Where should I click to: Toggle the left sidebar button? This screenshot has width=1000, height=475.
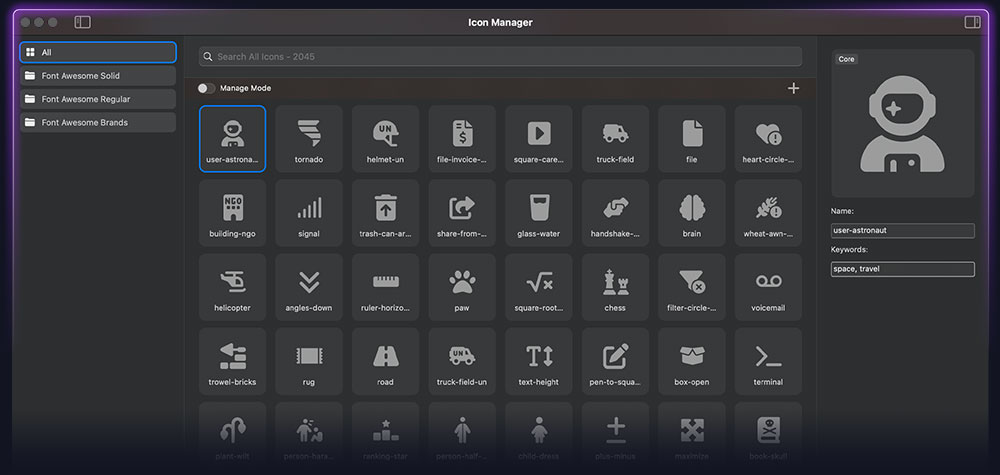tap(83, 22)
